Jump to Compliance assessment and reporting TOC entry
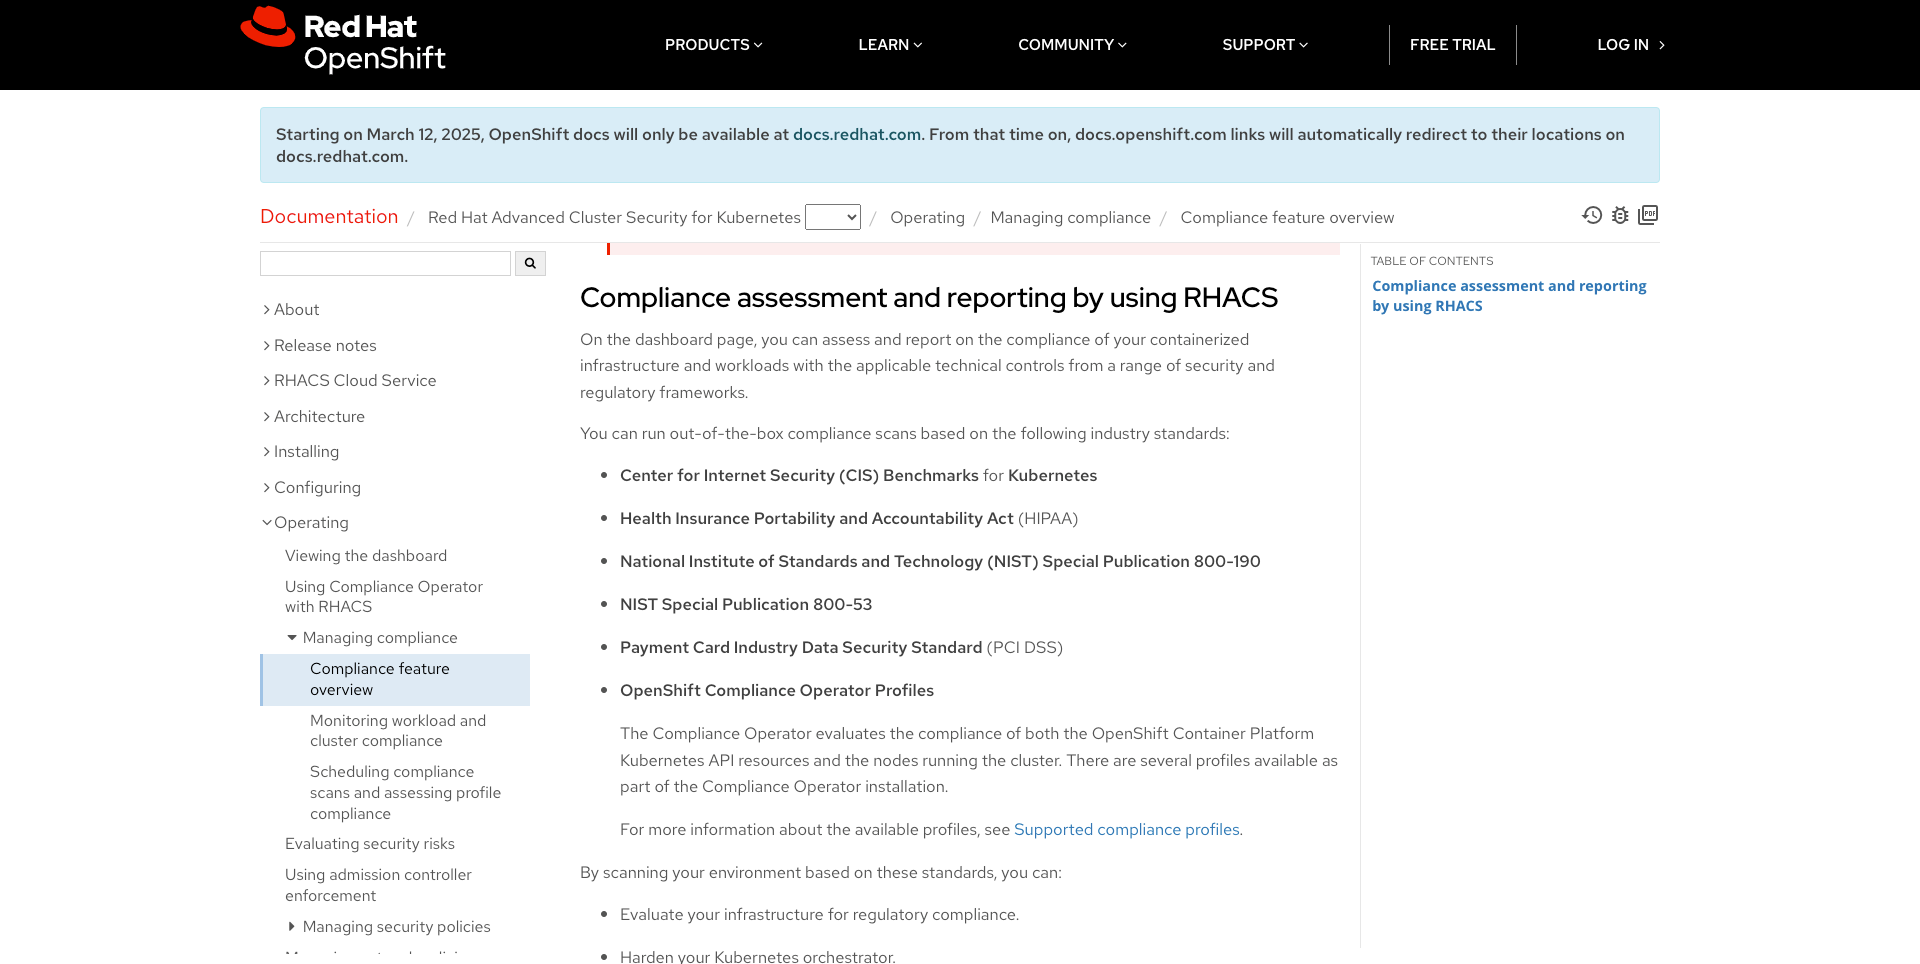This screenshot has height=964, width=1920. pos(1509,296)
